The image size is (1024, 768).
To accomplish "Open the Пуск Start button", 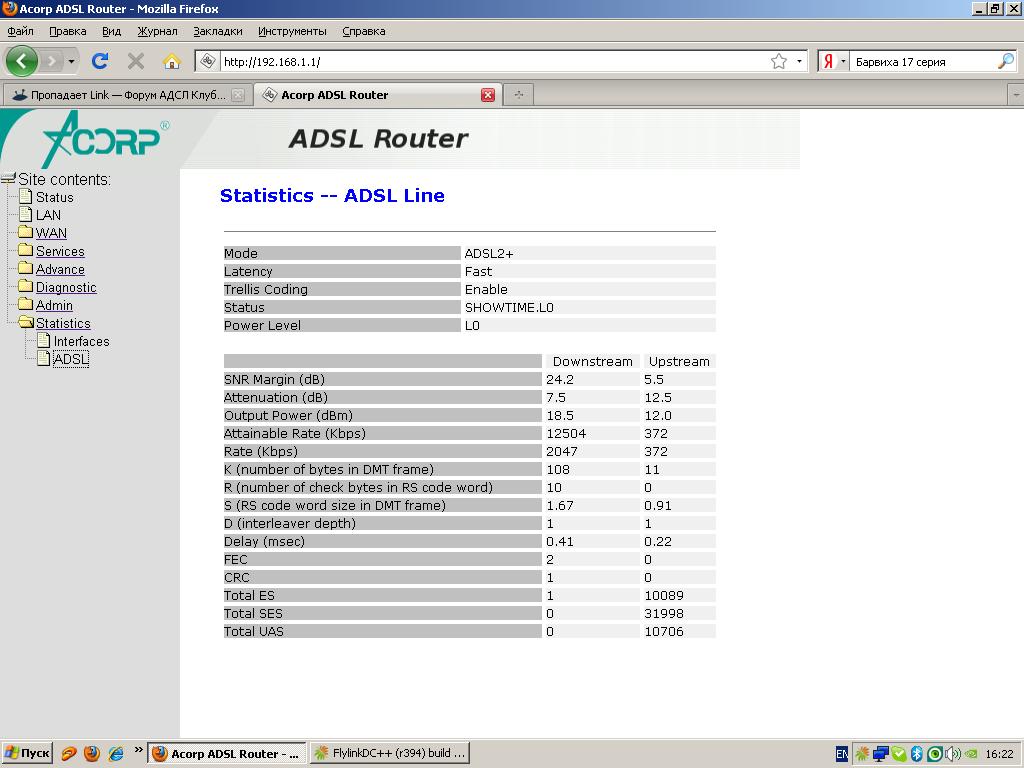I will coord(27,754).
